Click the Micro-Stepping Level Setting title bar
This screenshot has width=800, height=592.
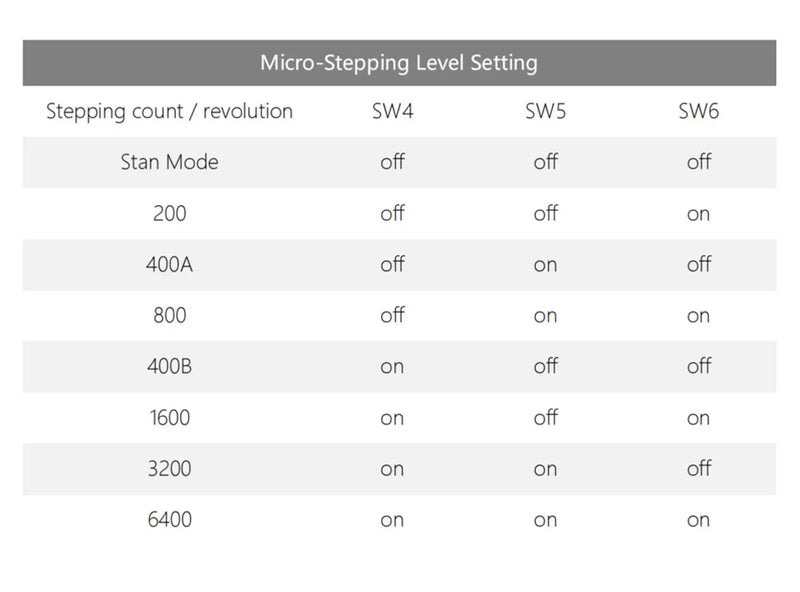(399, 63)
